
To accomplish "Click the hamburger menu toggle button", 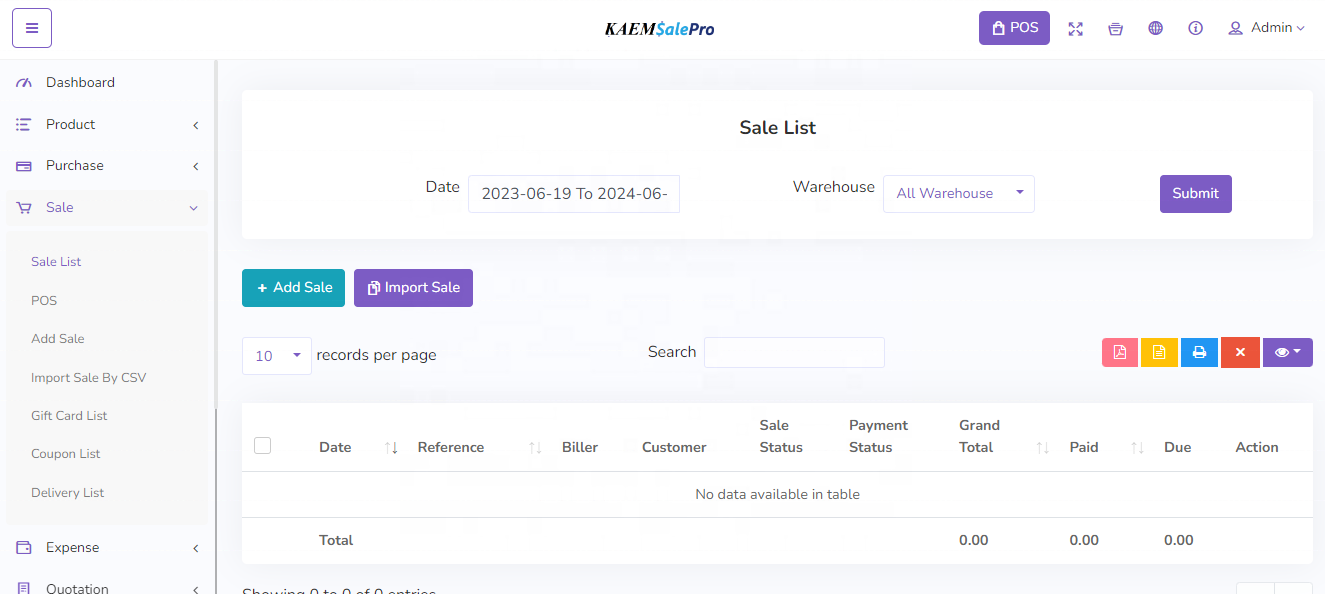I will pos(32,28).
